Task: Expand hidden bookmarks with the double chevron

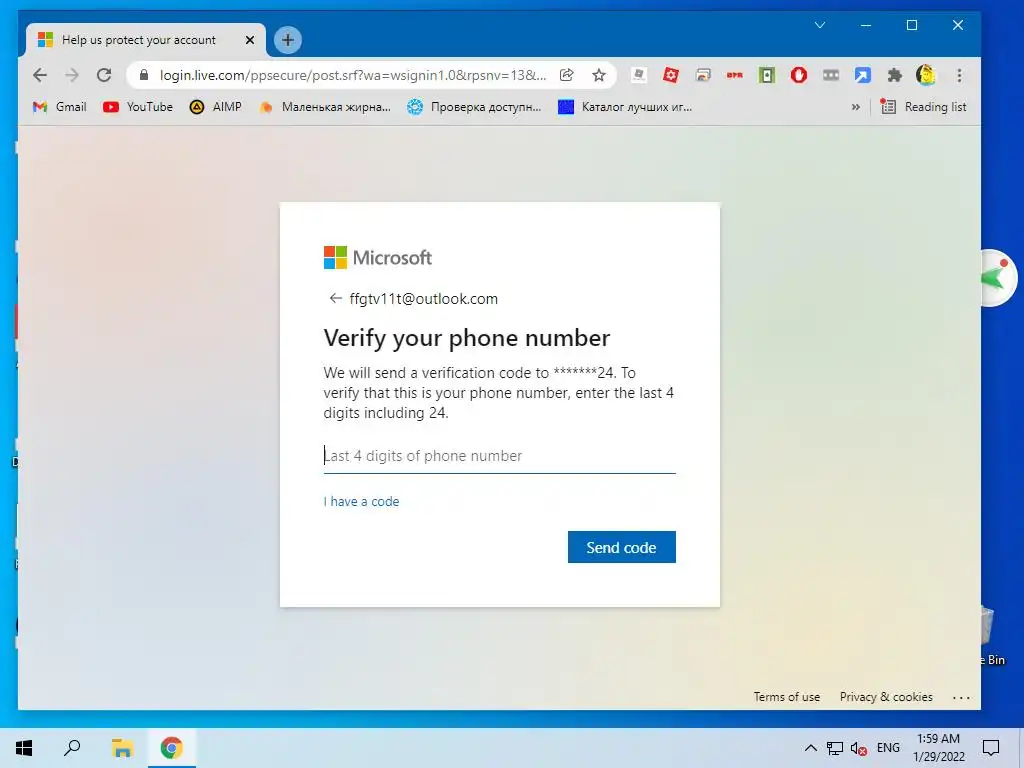Action: click(856, 106)
